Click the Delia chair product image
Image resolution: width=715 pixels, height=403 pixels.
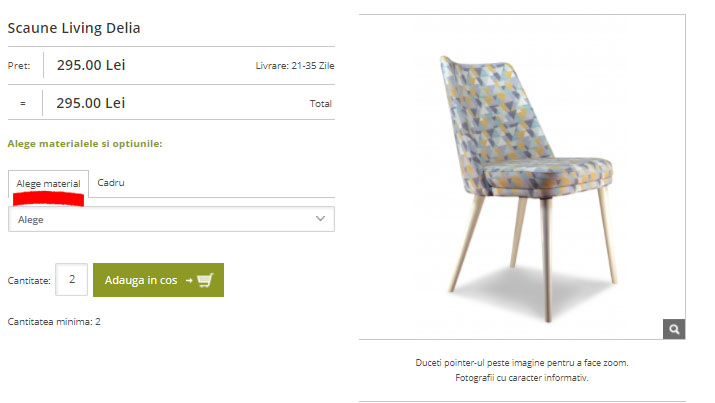[x=526, y=187]
